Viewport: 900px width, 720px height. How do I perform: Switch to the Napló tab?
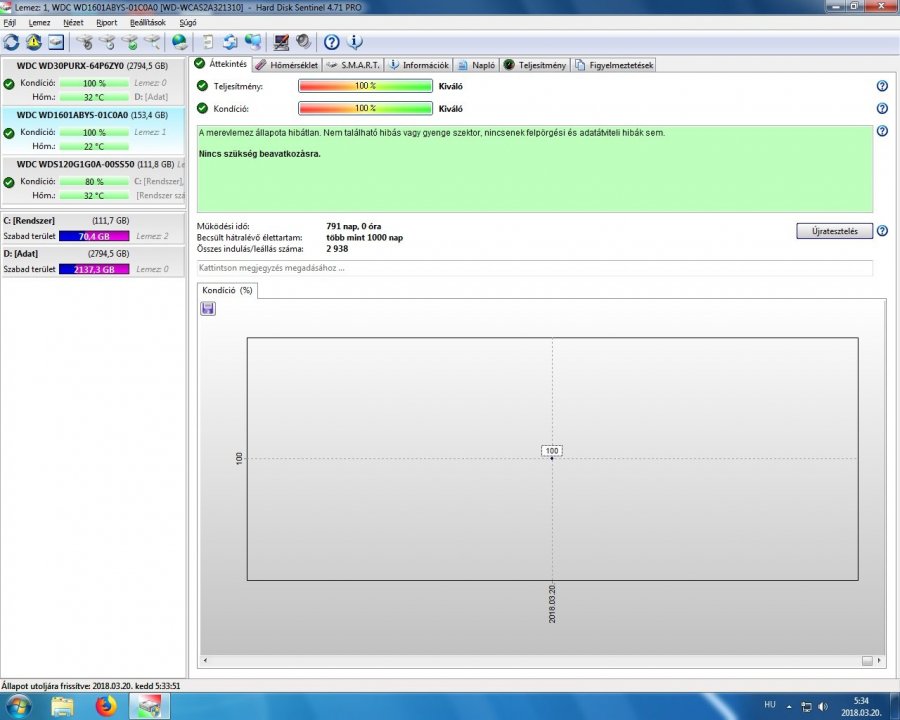476,65
